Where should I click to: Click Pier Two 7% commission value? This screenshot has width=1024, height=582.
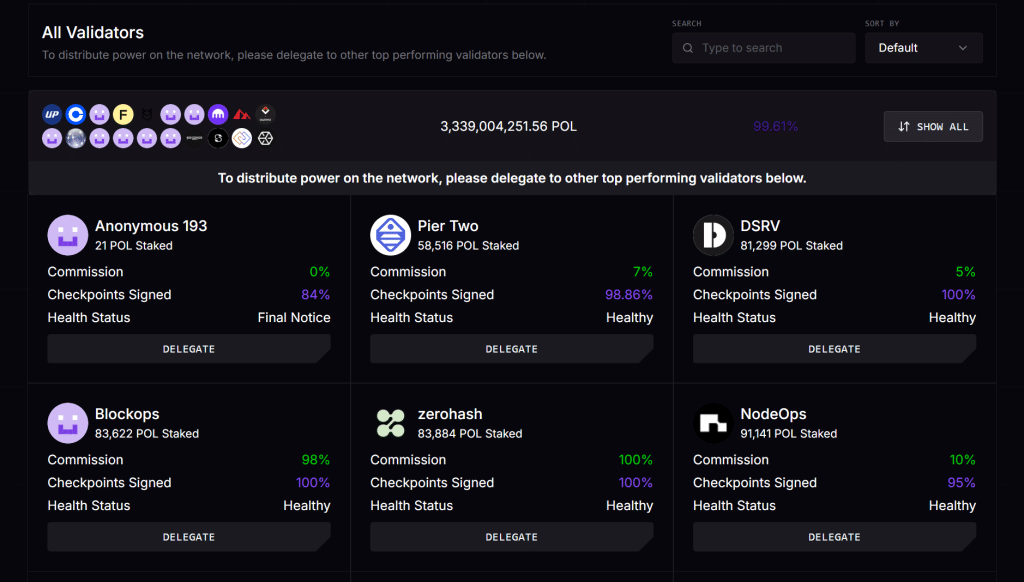[x=643, y=272]
